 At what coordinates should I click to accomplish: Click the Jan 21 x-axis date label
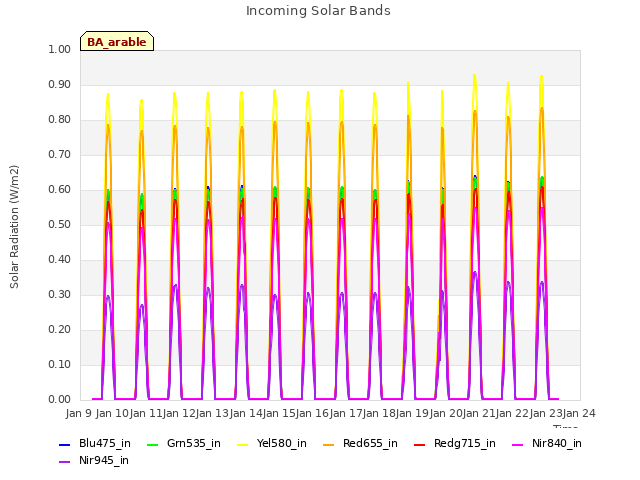pos(479,414)
